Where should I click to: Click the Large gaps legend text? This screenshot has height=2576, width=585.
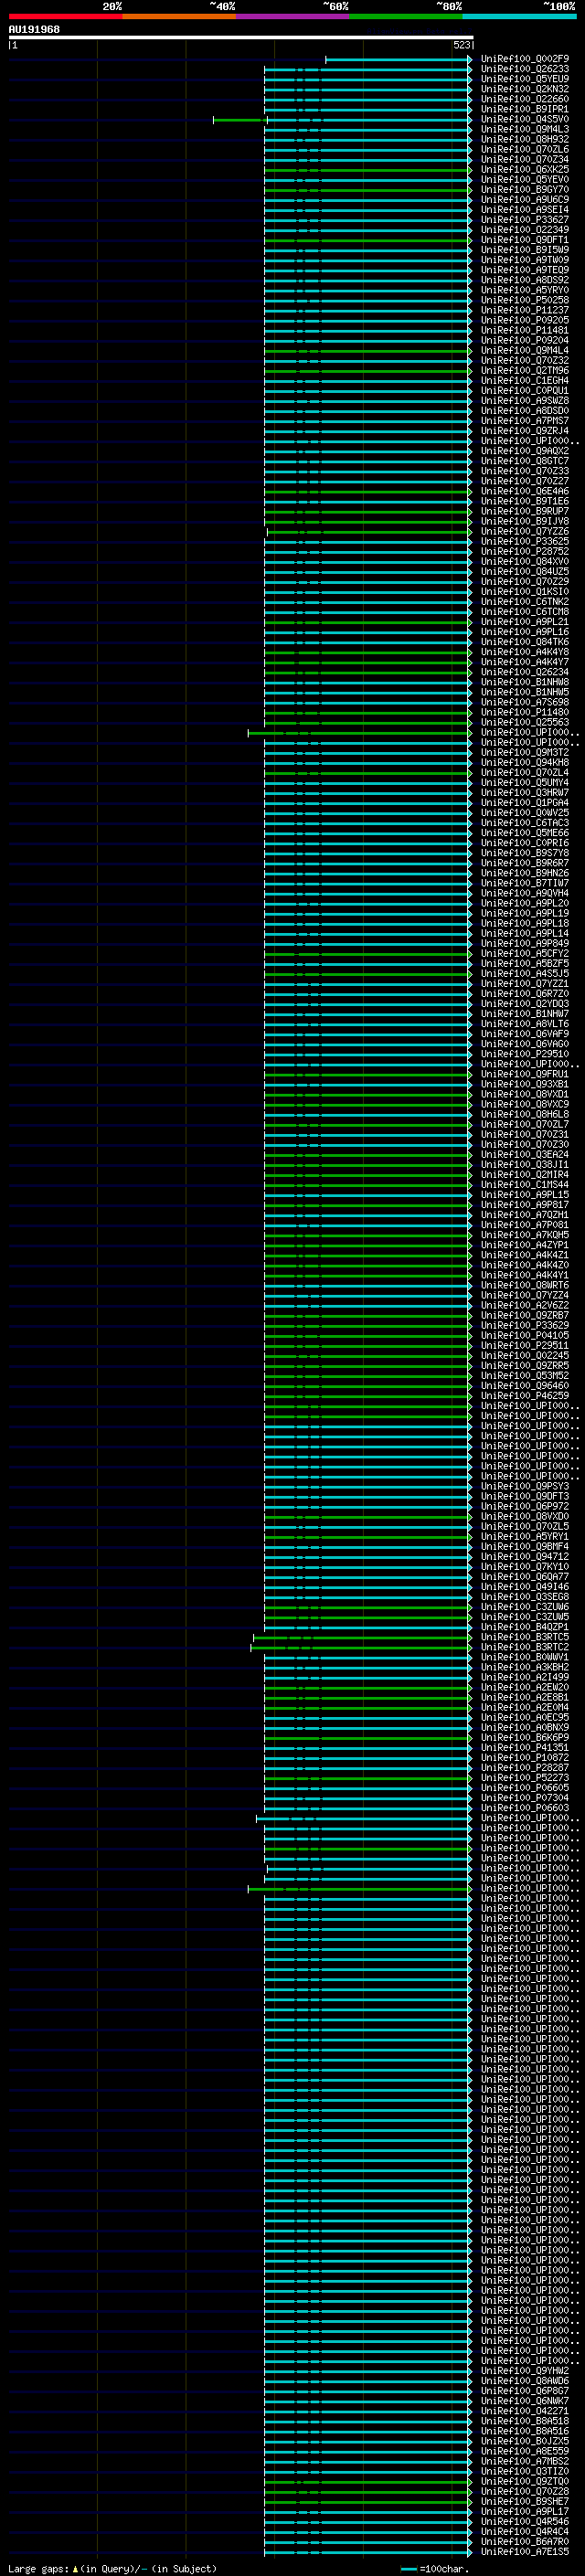[x=112, y=2569]
